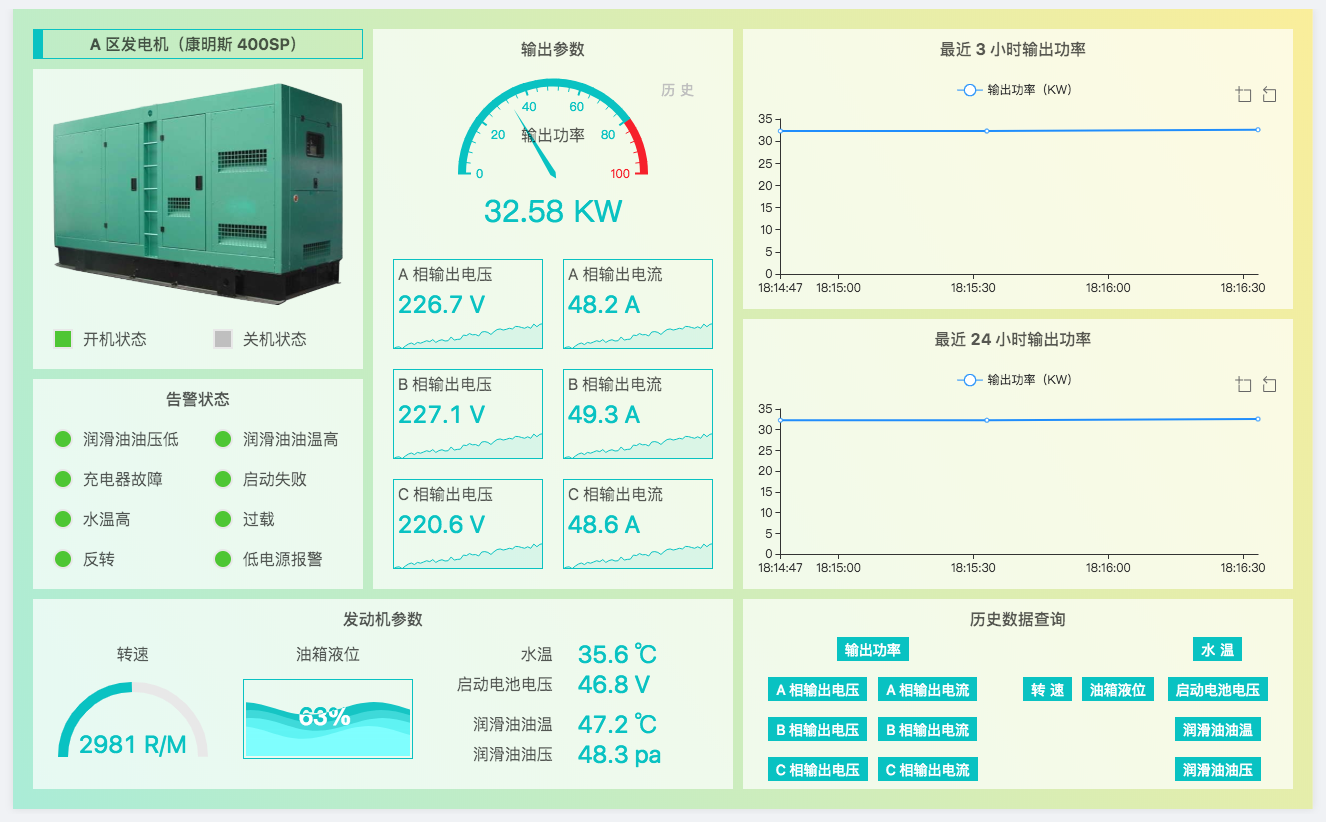Query A 相输出电流 history button

pos(927,690)
